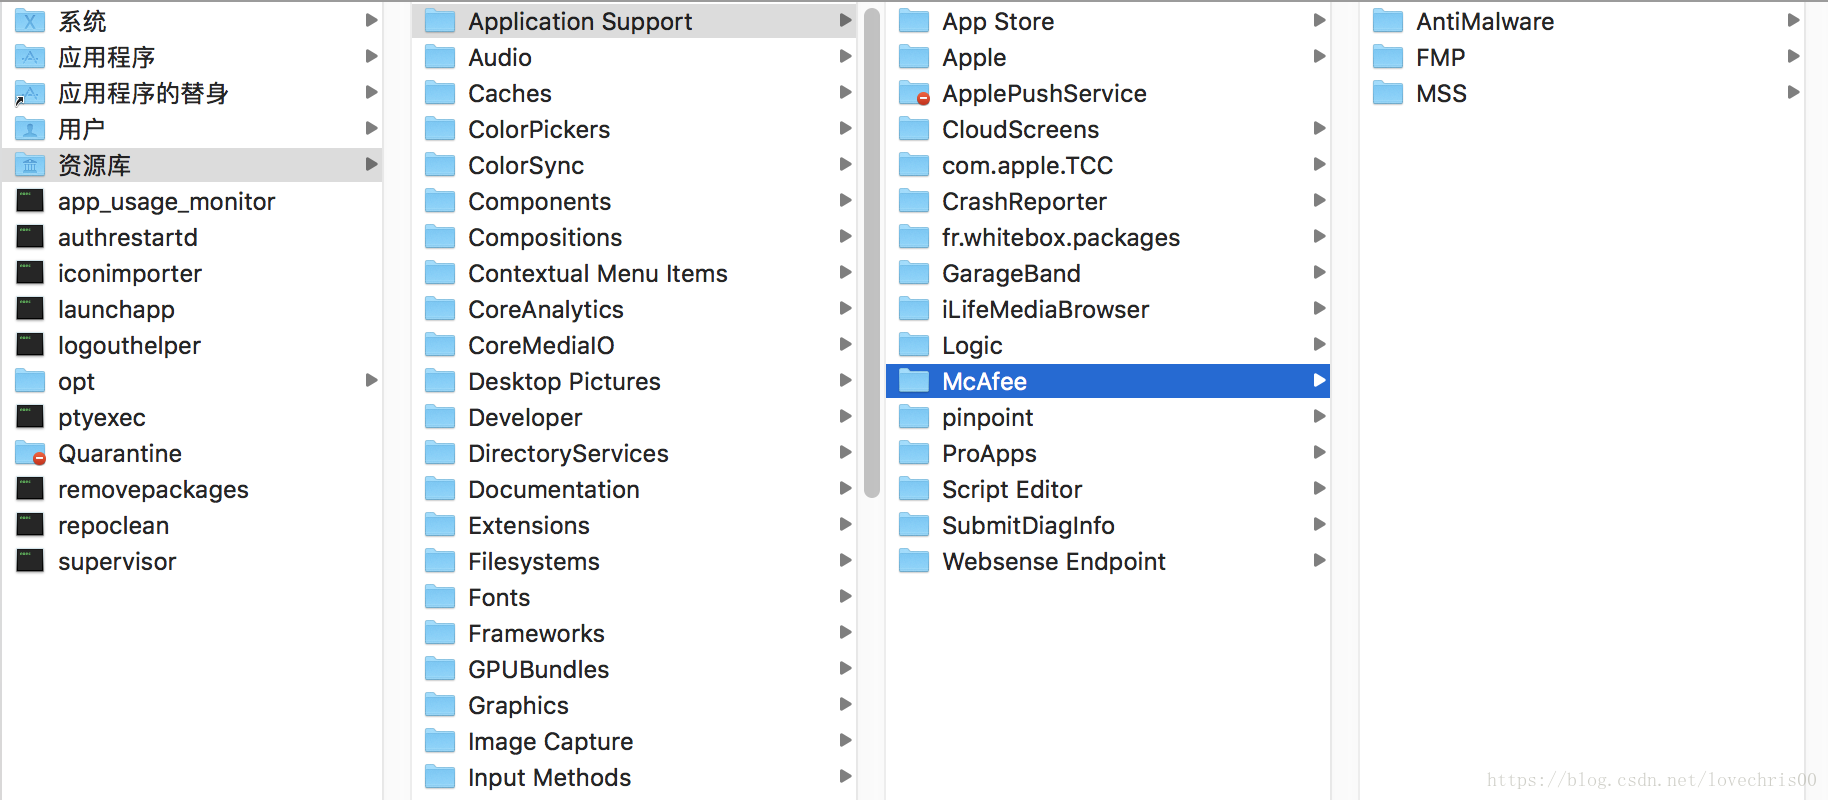
Task: Open the Extensions folder
Action: click(x=634, y=525)
